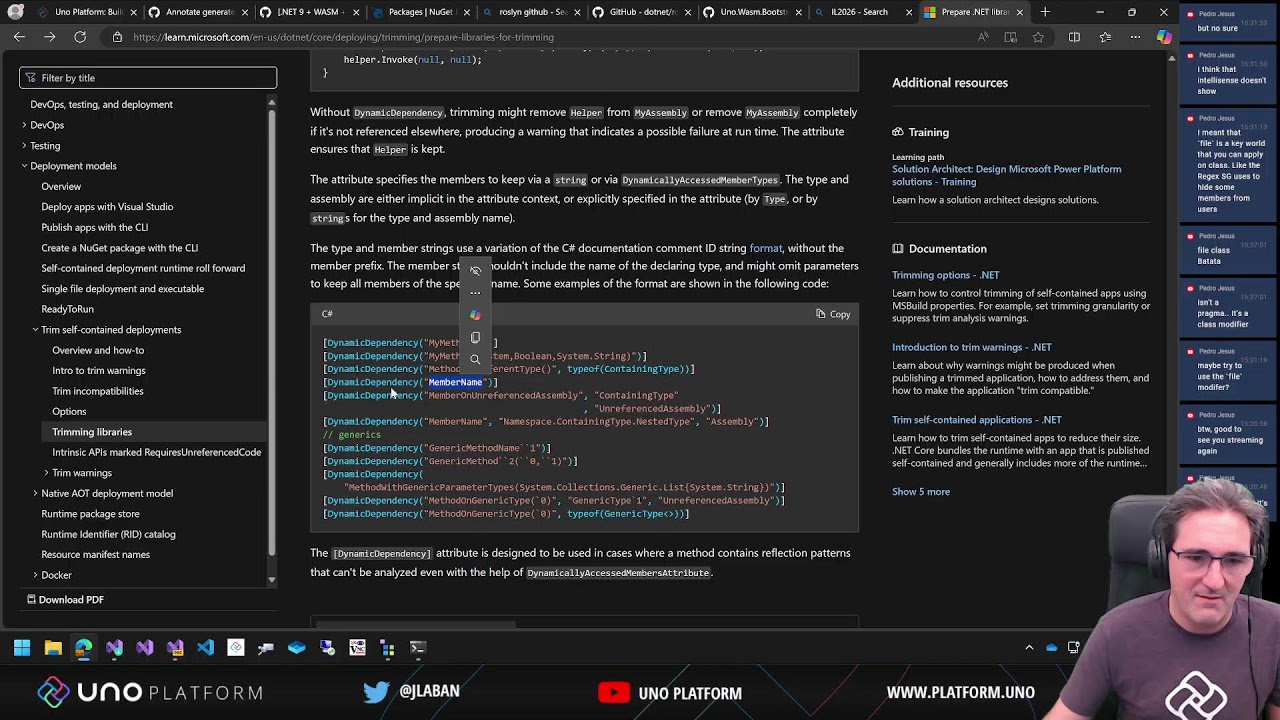
Task: Close the Prepare .NET libraries tab
Action: tap(1019, 12)
